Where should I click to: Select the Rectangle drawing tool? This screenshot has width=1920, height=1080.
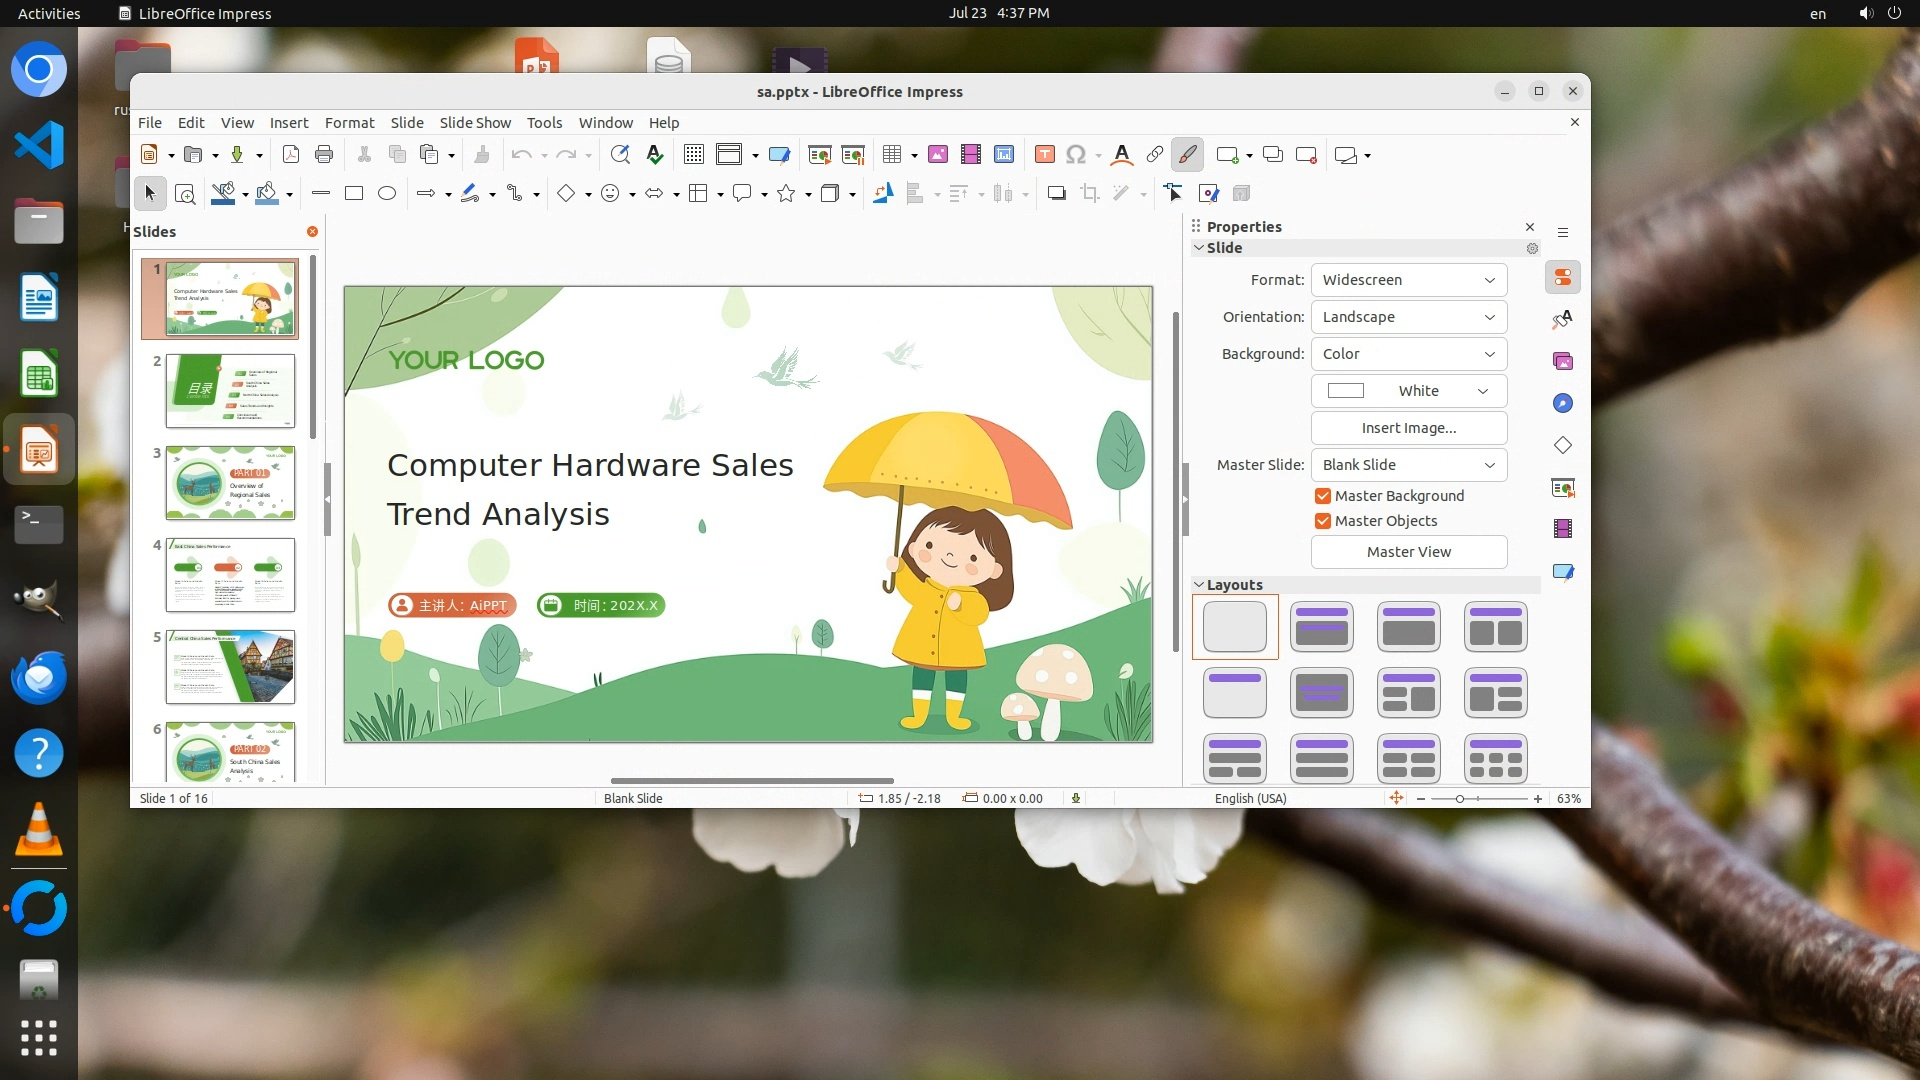[x=353, y=193]
